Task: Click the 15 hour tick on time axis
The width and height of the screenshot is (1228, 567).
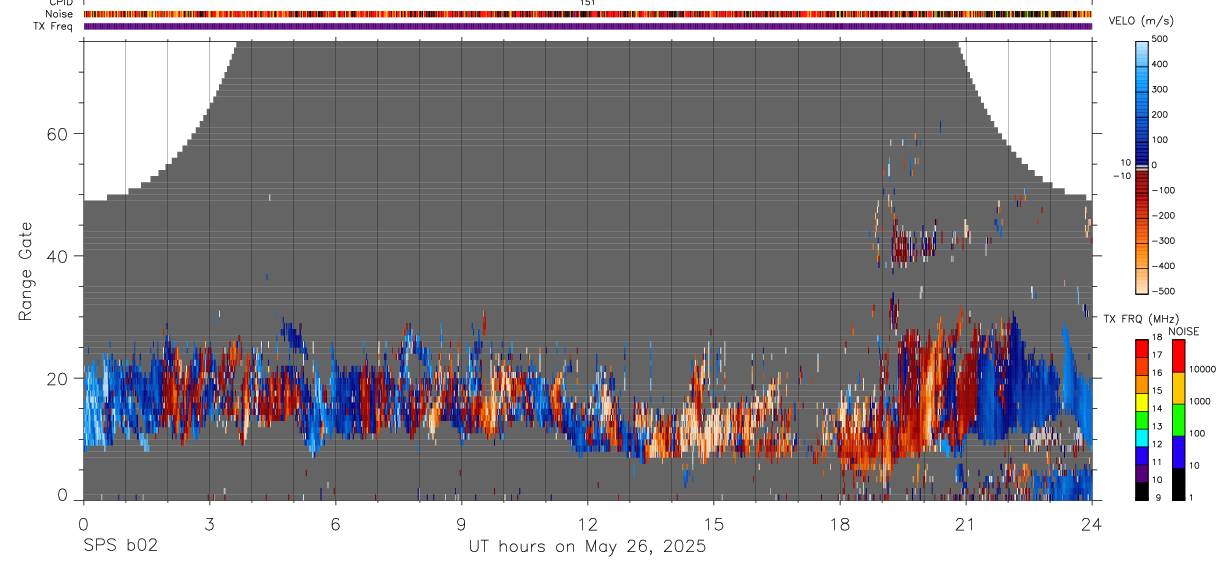Action: tap(714, 524)
